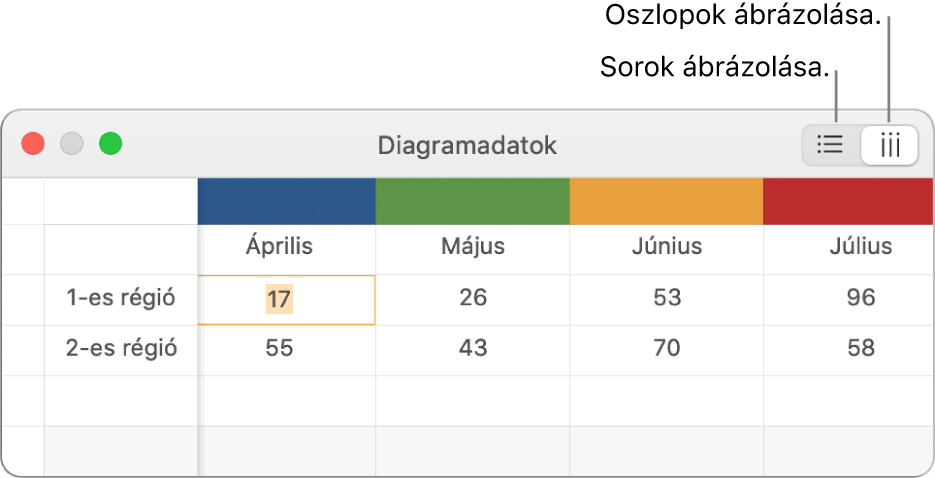This screenshot has width=935, height=478.
Task: Click the plot columns icon button
Action: pyautogui.click(x=889, y=145)
